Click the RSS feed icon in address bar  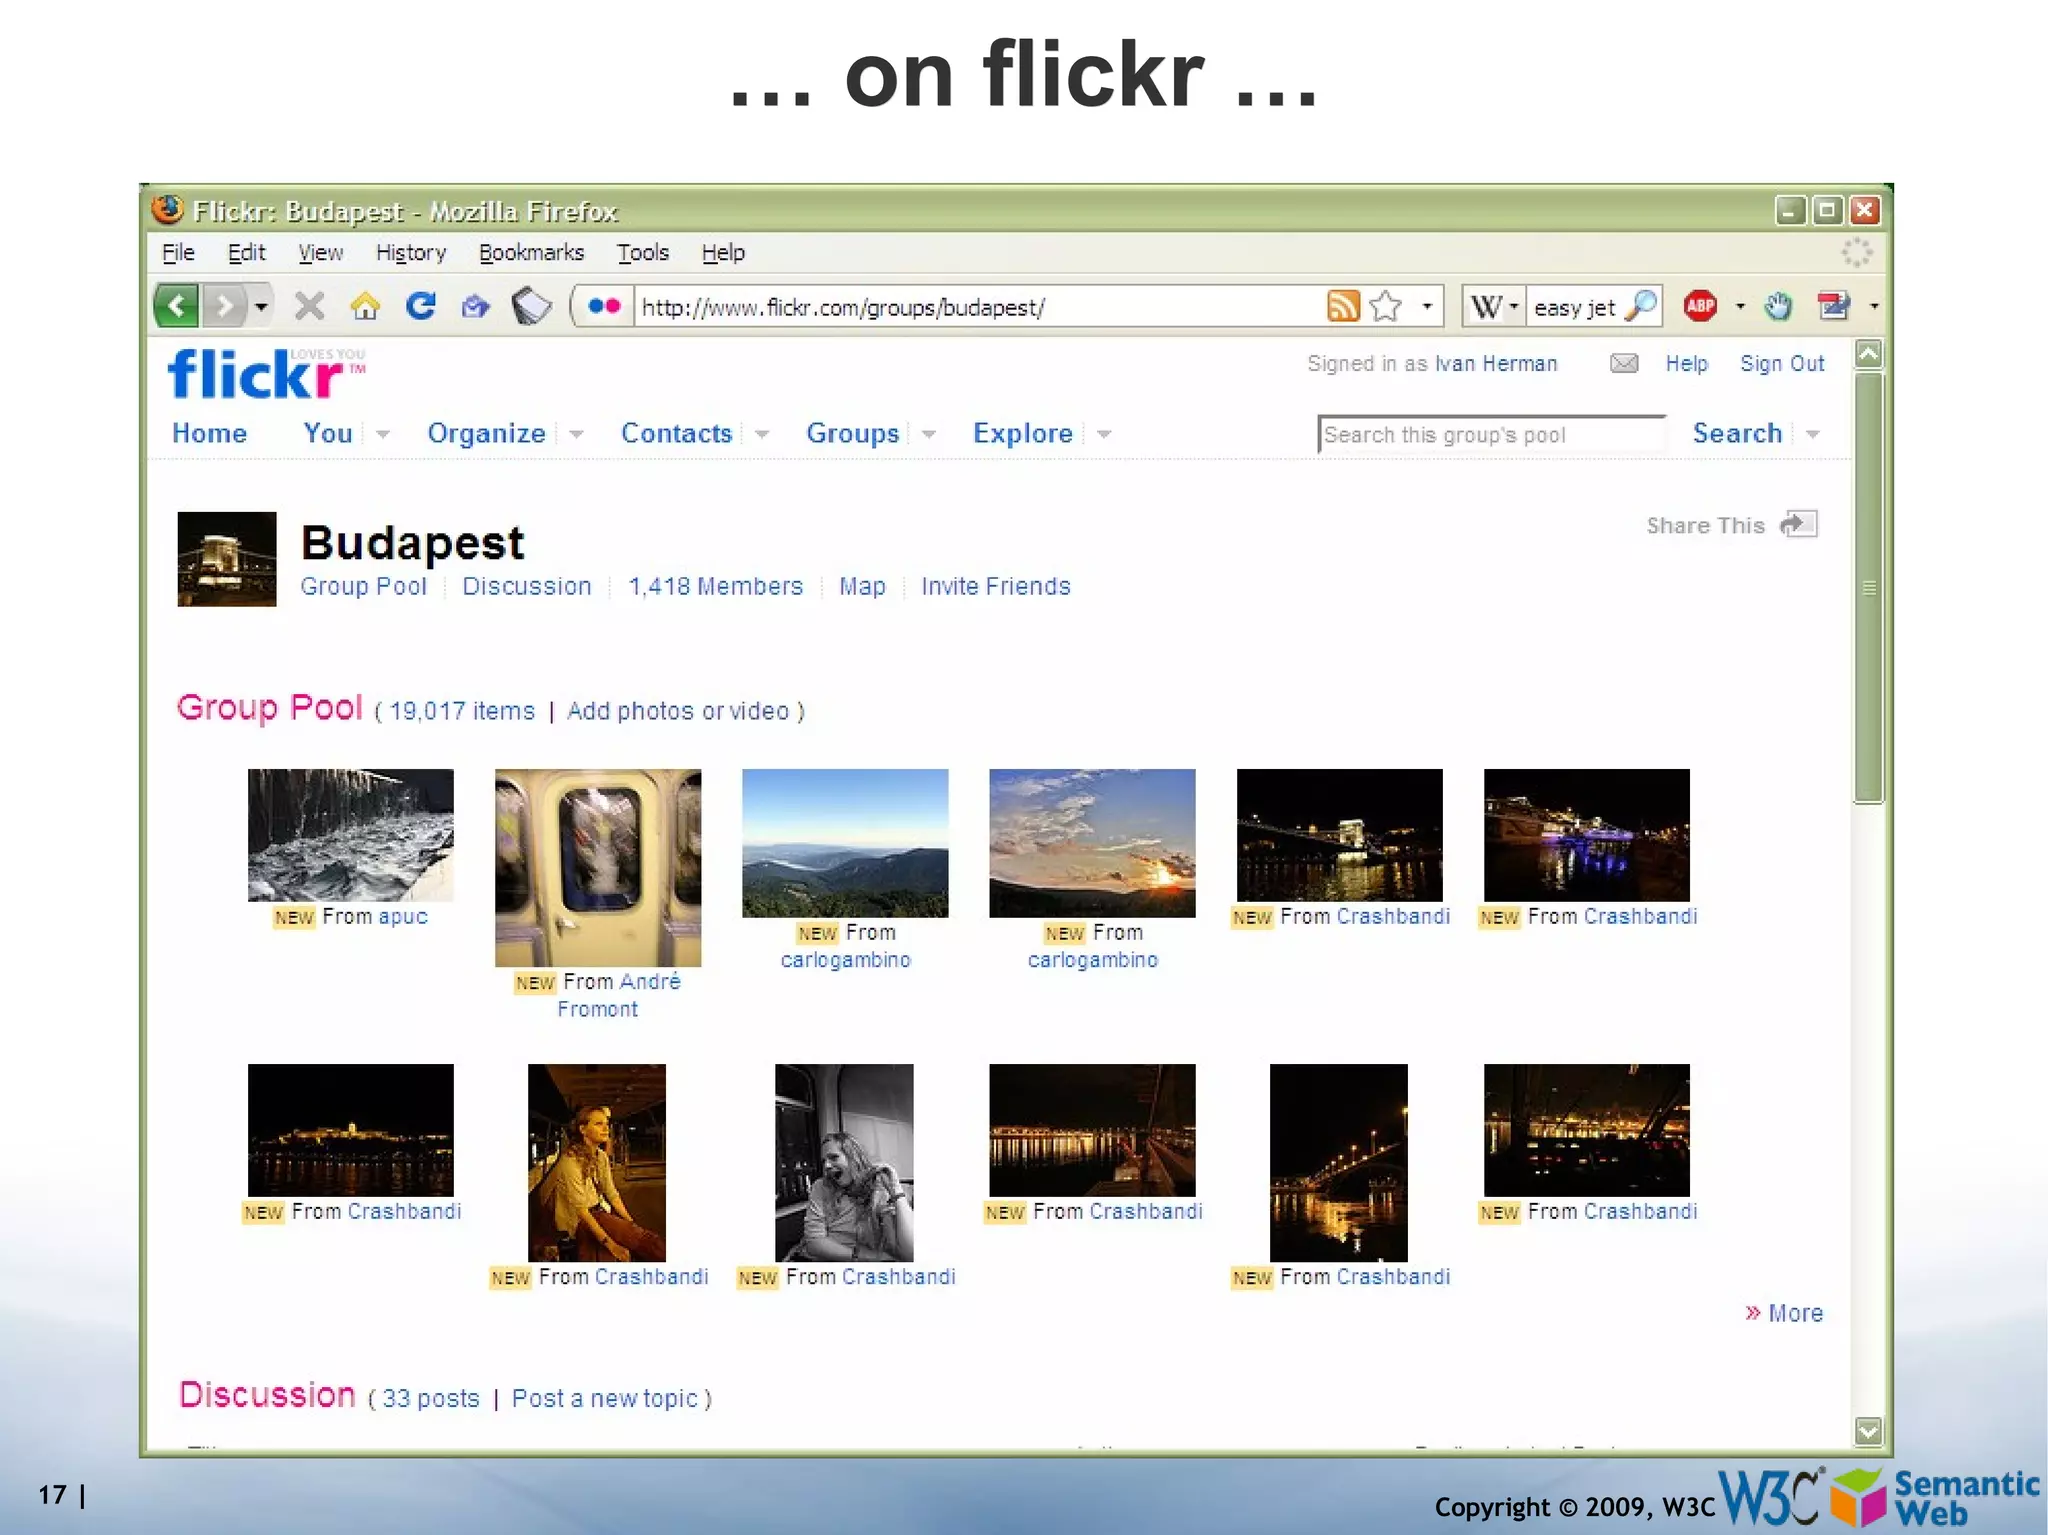click(x=1342, y=306)
